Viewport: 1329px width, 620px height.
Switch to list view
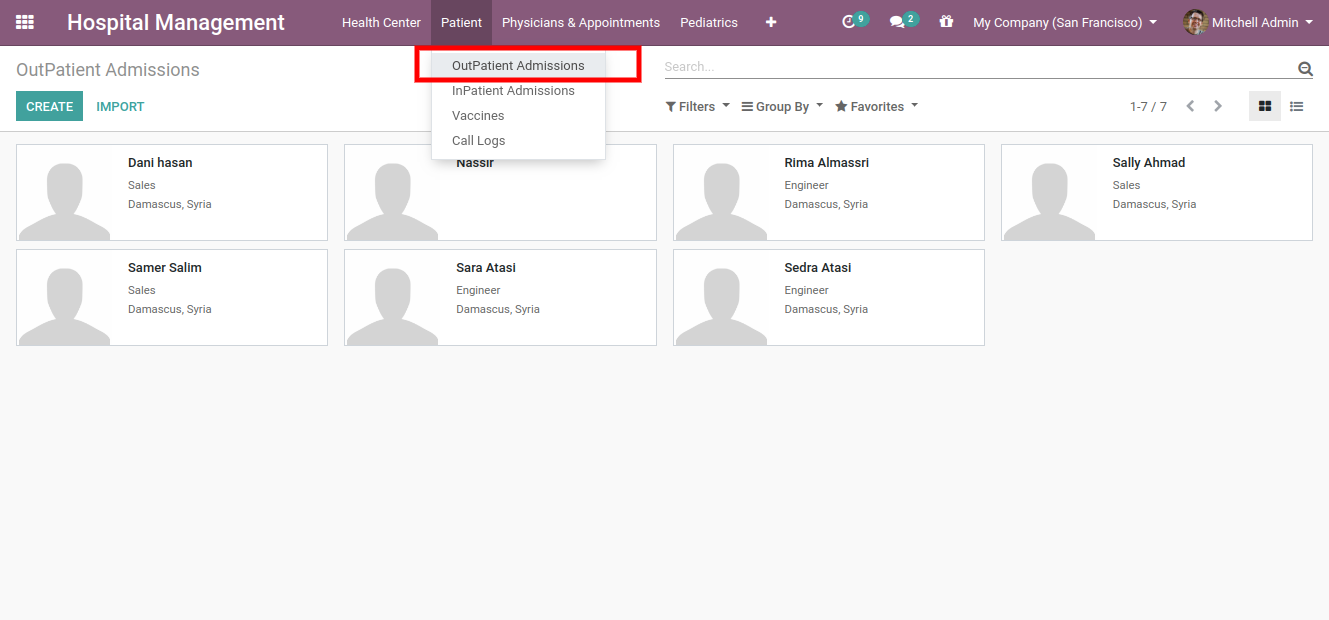point(1296,106)
